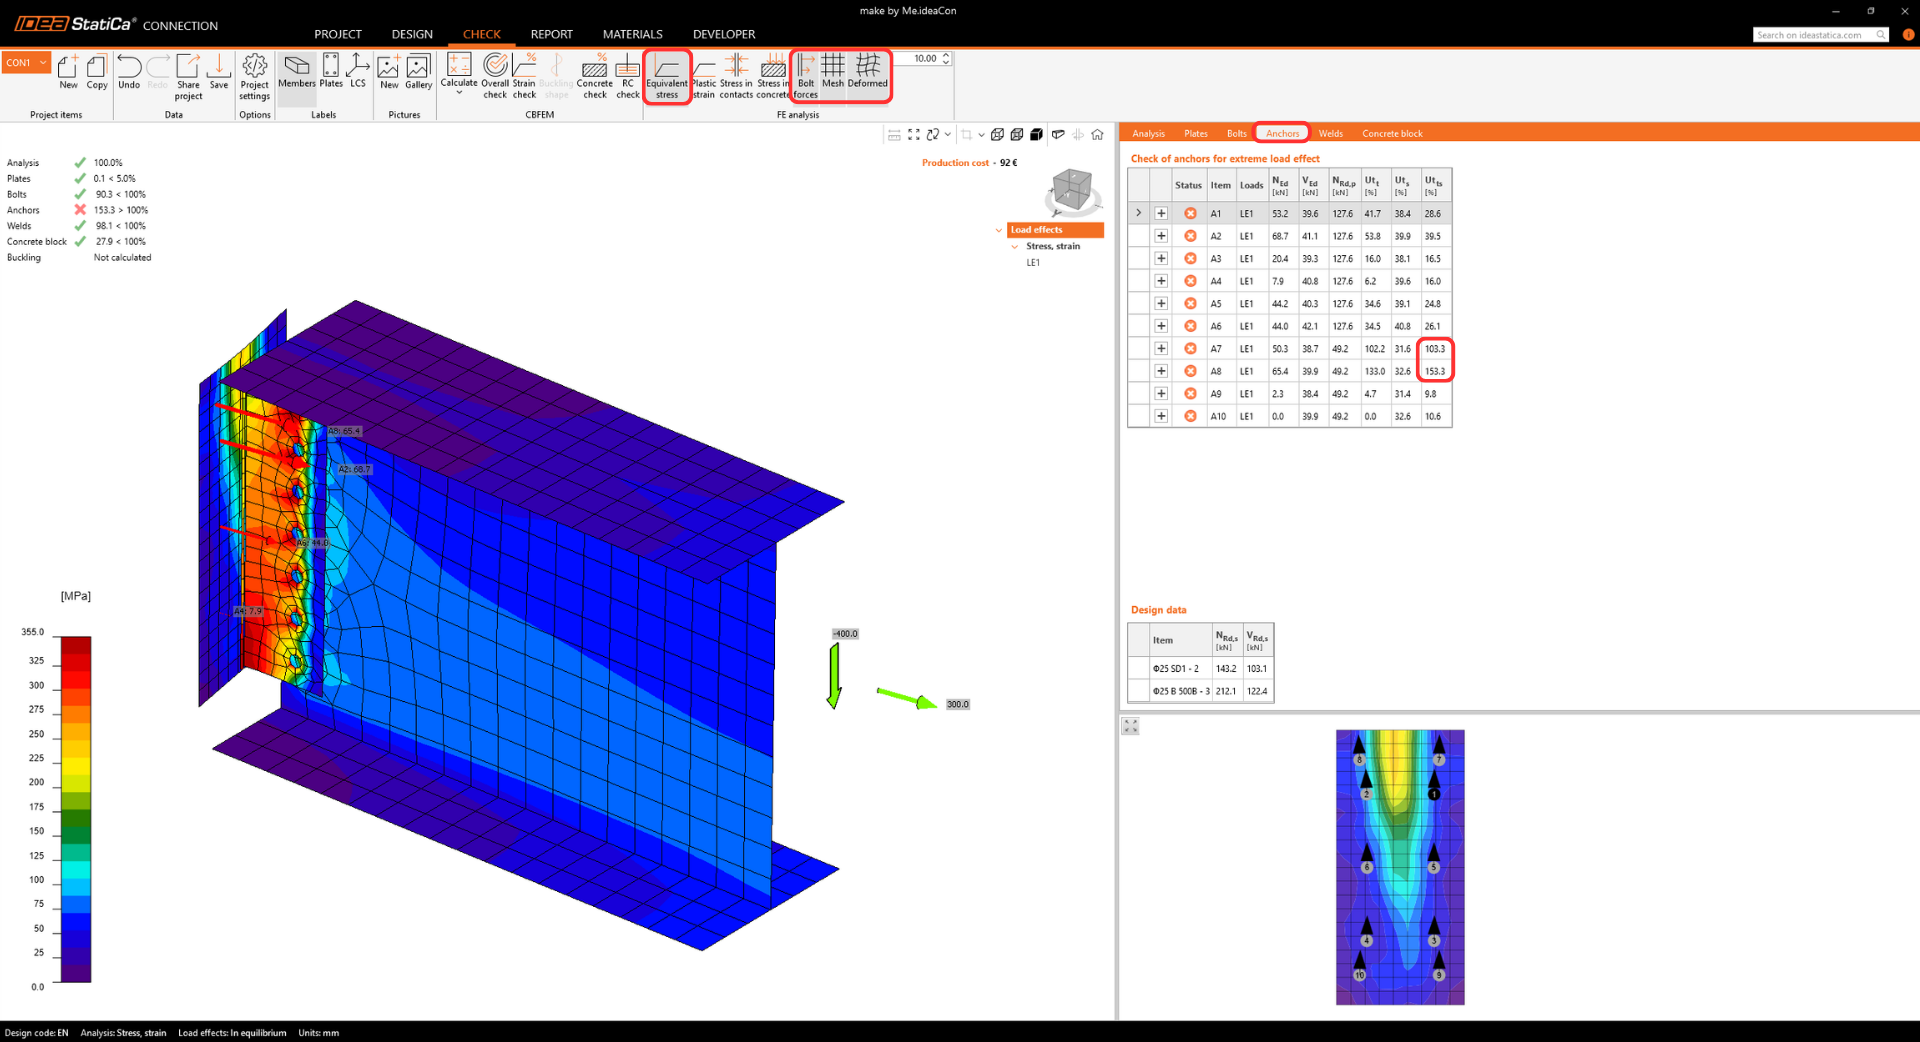1920x1042 pixels.
Task: Toggle Plates labels
Action: 331,72
